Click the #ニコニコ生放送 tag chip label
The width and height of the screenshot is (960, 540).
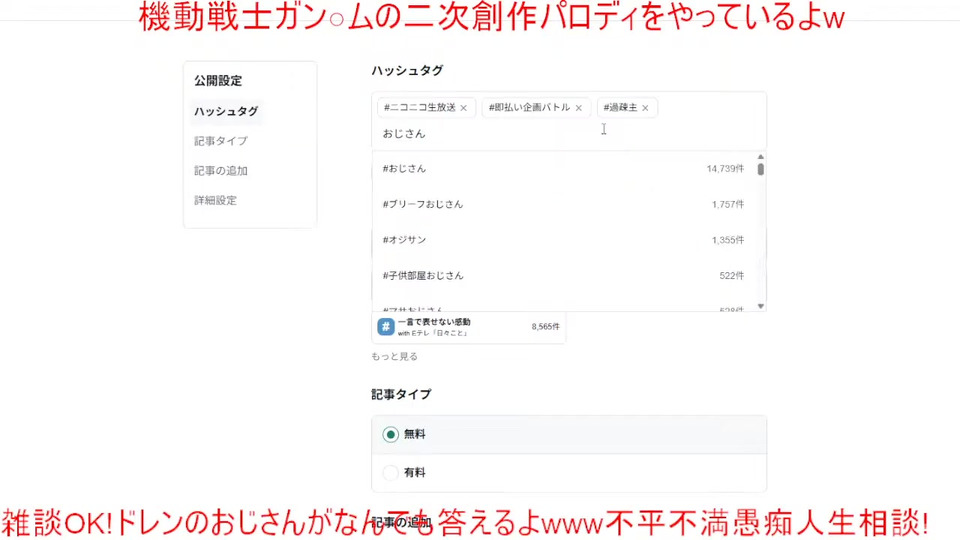419,107
